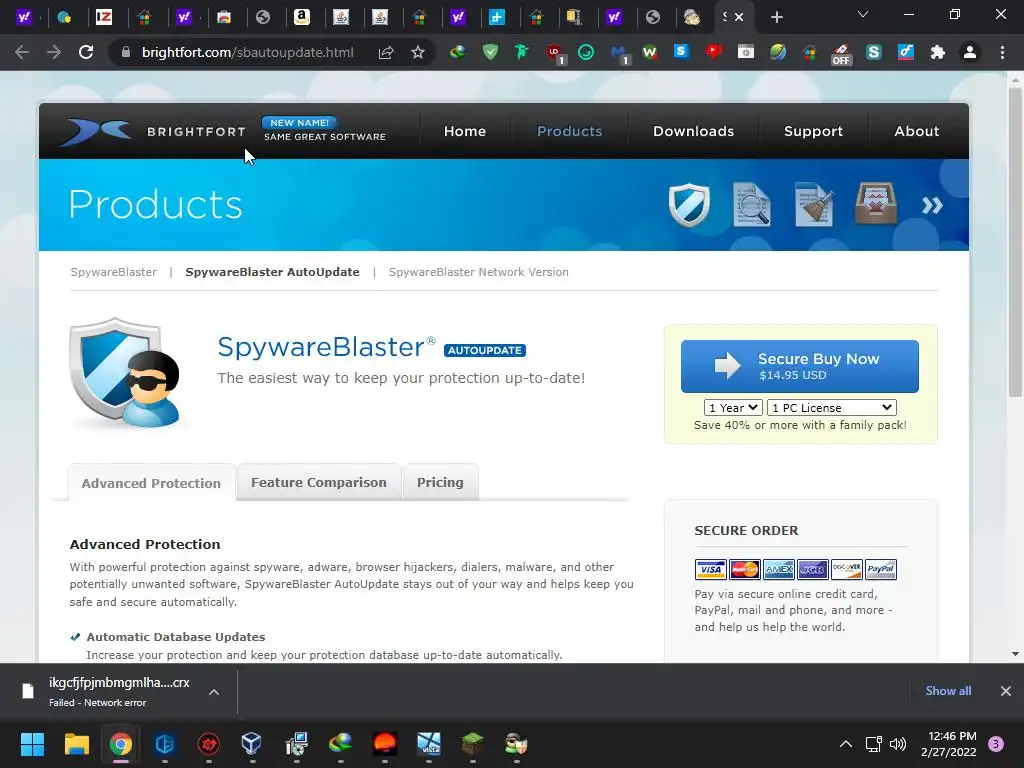Click the Secure Buy Now button
1024x768 pixels.
click(x=799, y=366)
